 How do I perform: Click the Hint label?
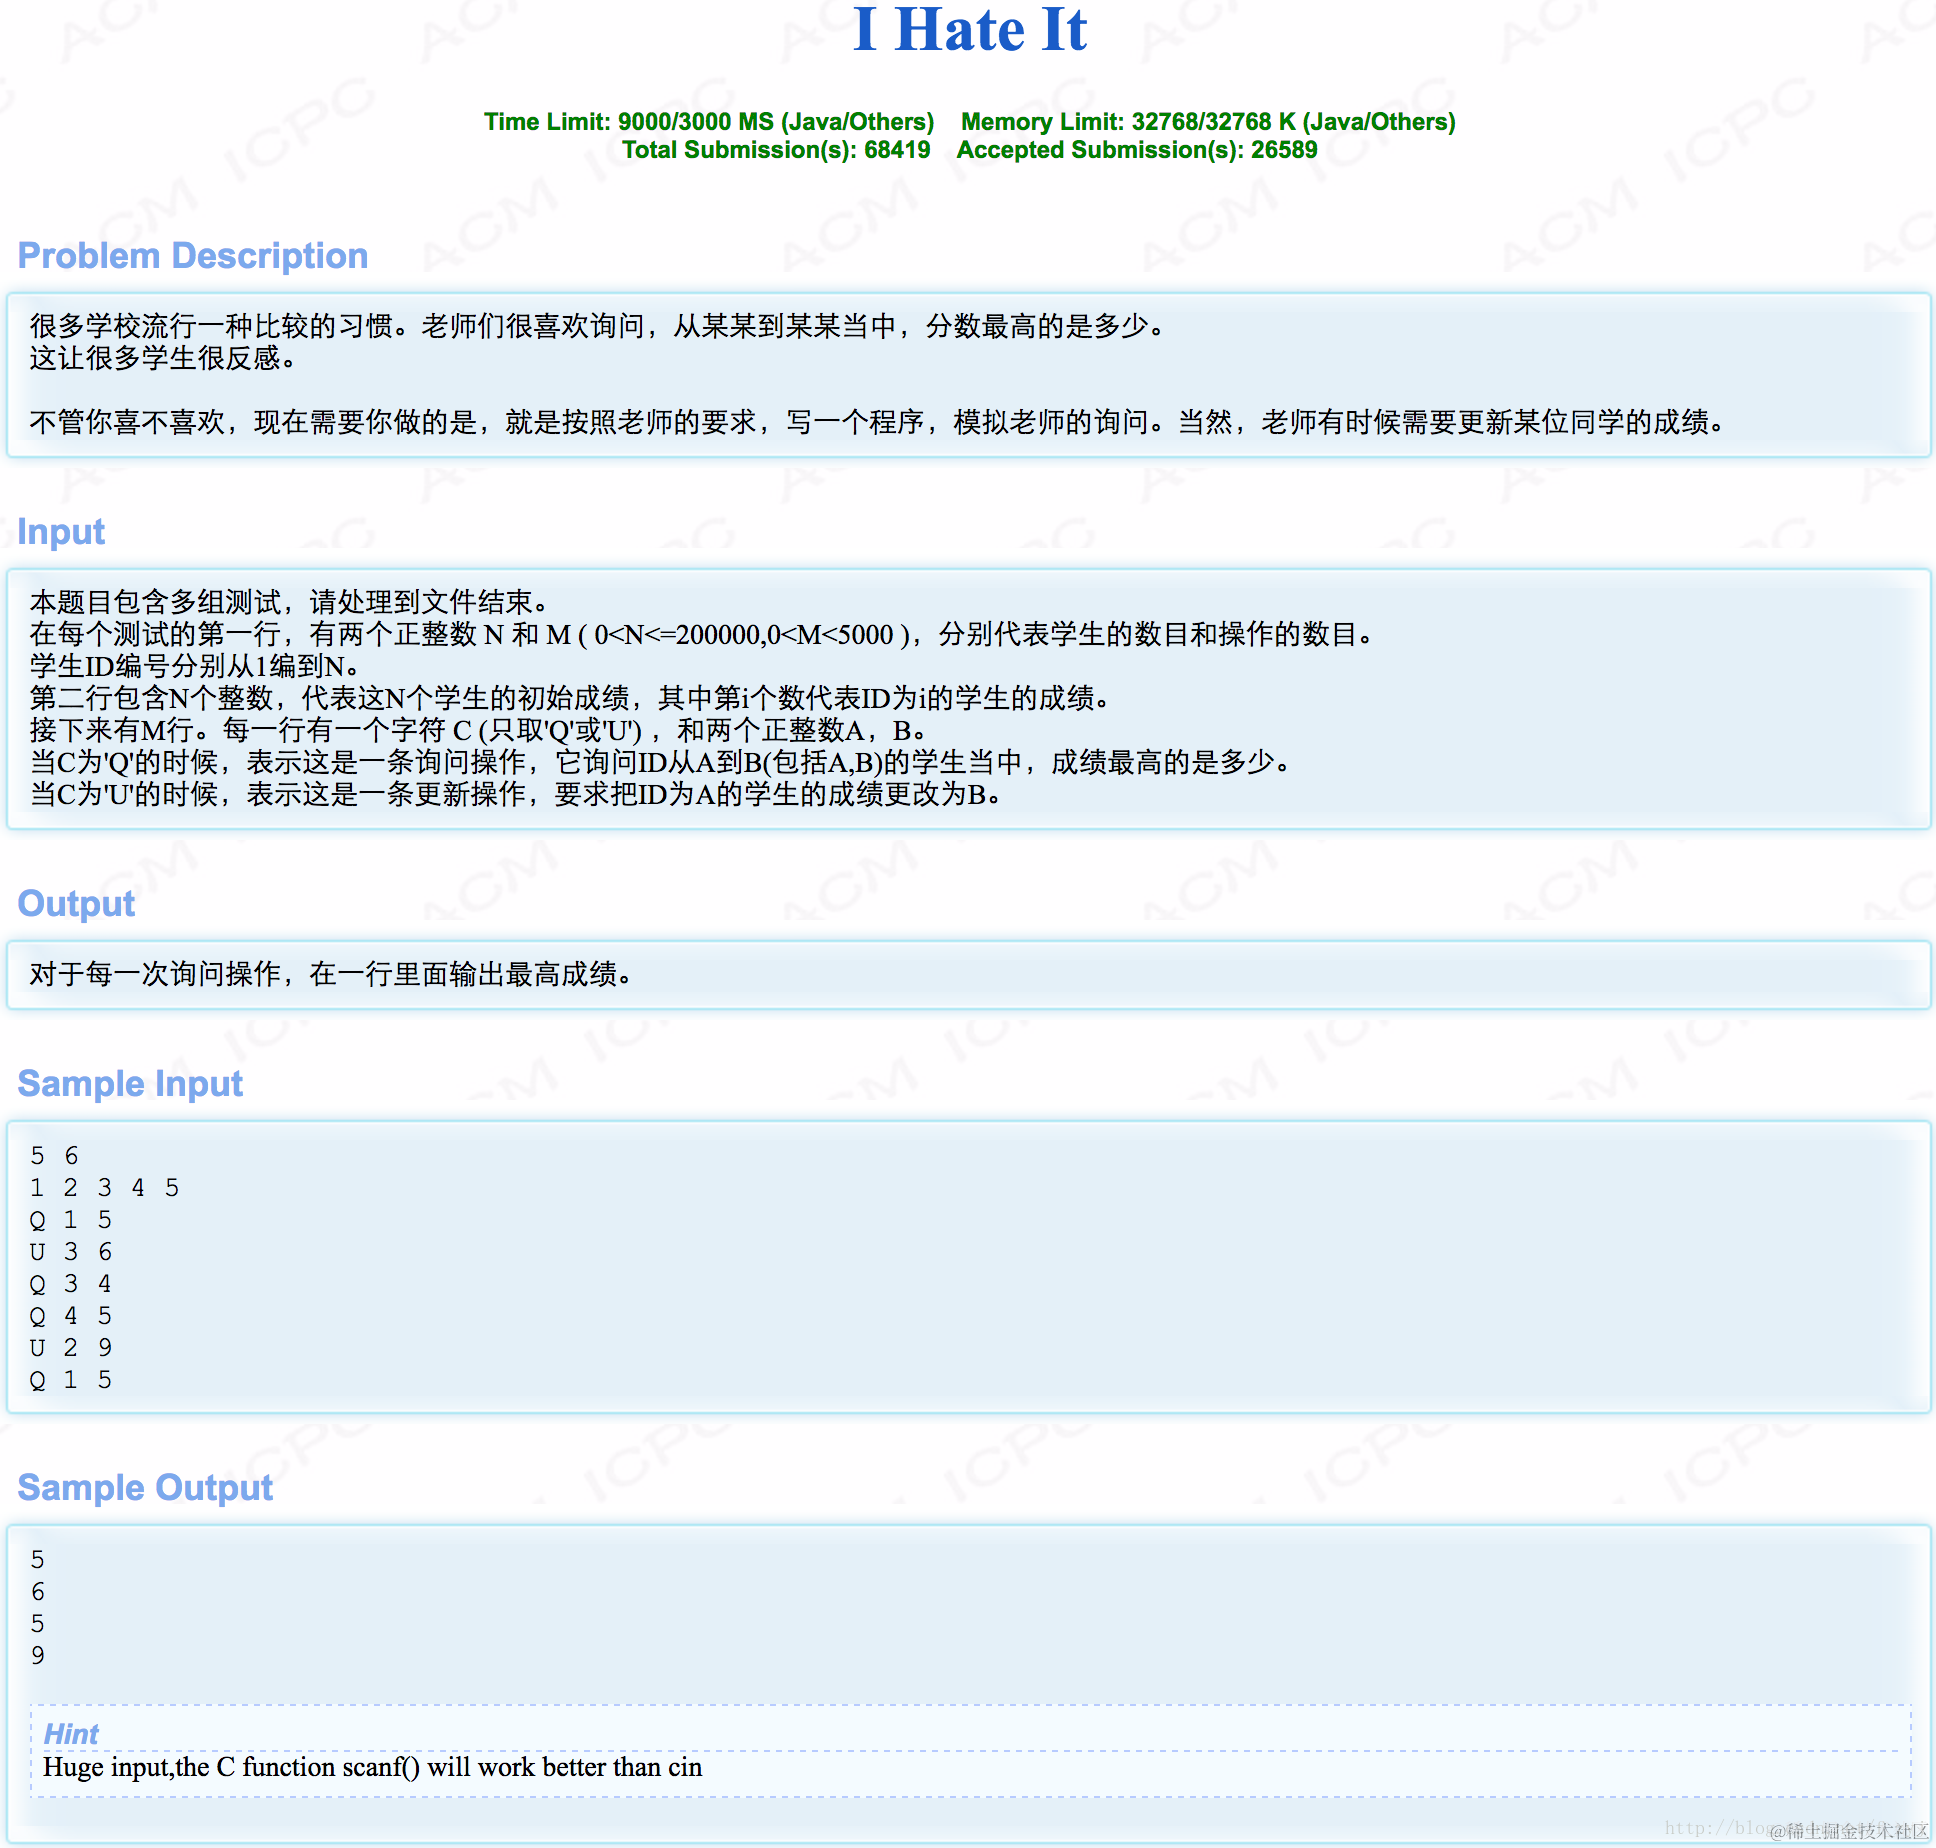pos(71,1734)
